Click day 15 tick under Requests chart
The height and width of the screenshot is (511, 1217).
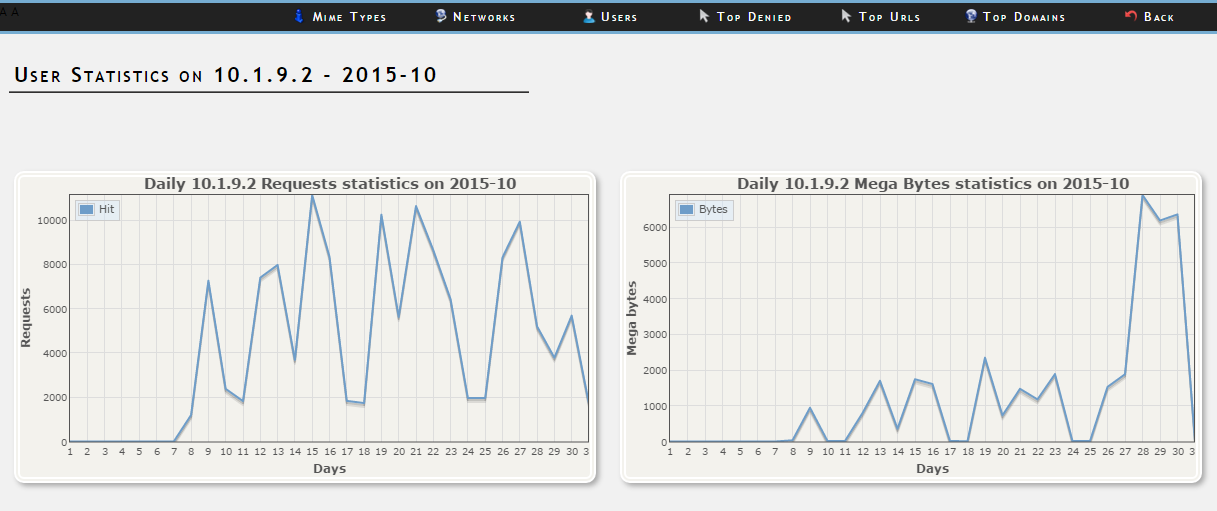(x=312, y=451)
